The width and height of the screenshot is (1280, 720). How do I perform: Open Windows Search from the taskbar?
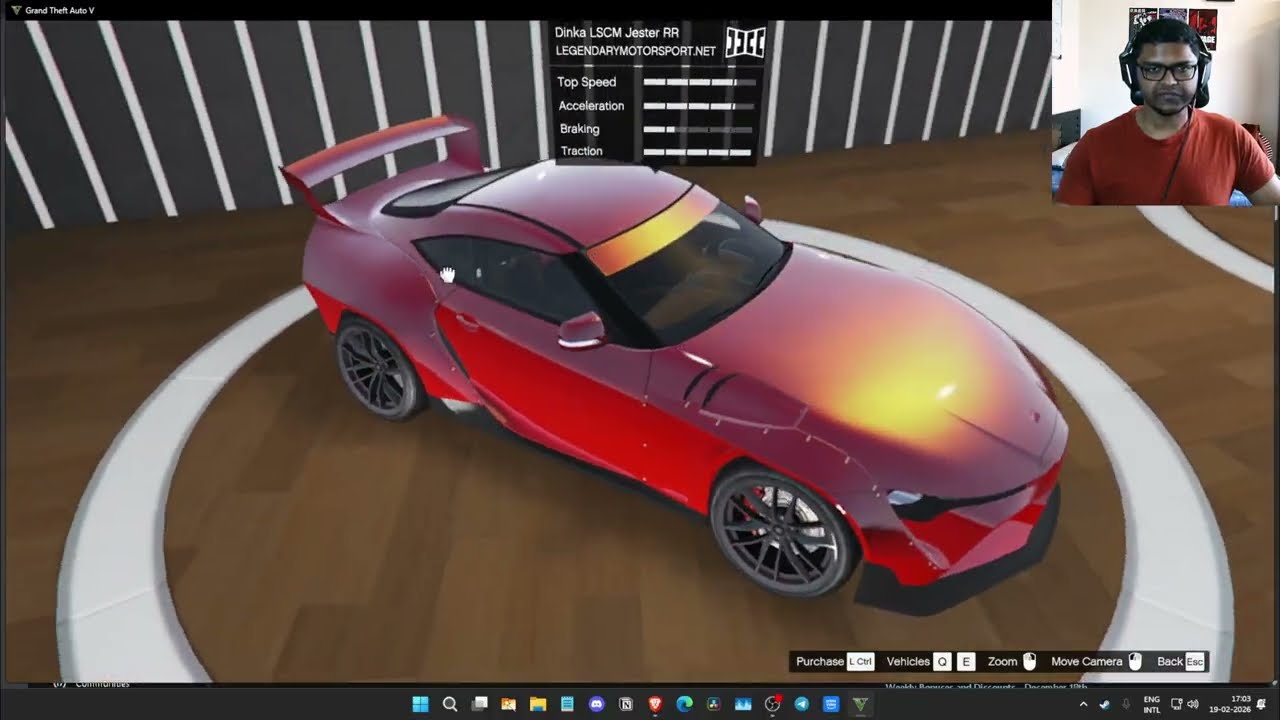[450, 704]
